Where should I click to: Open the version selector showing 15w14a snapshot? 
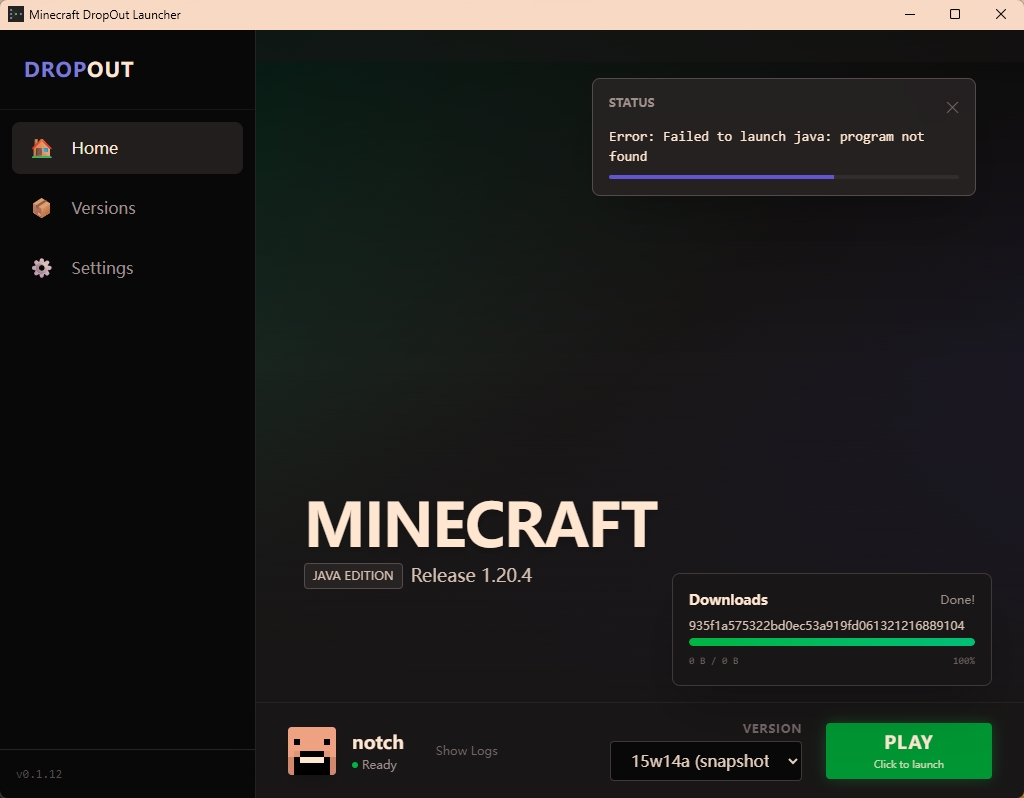click(x=706, y=761)
